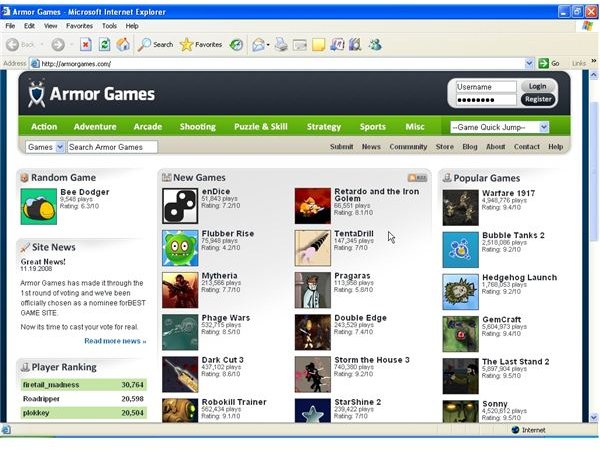Select the Arcade category
This screenshot has width=600, height=450.
pos(148,127)
